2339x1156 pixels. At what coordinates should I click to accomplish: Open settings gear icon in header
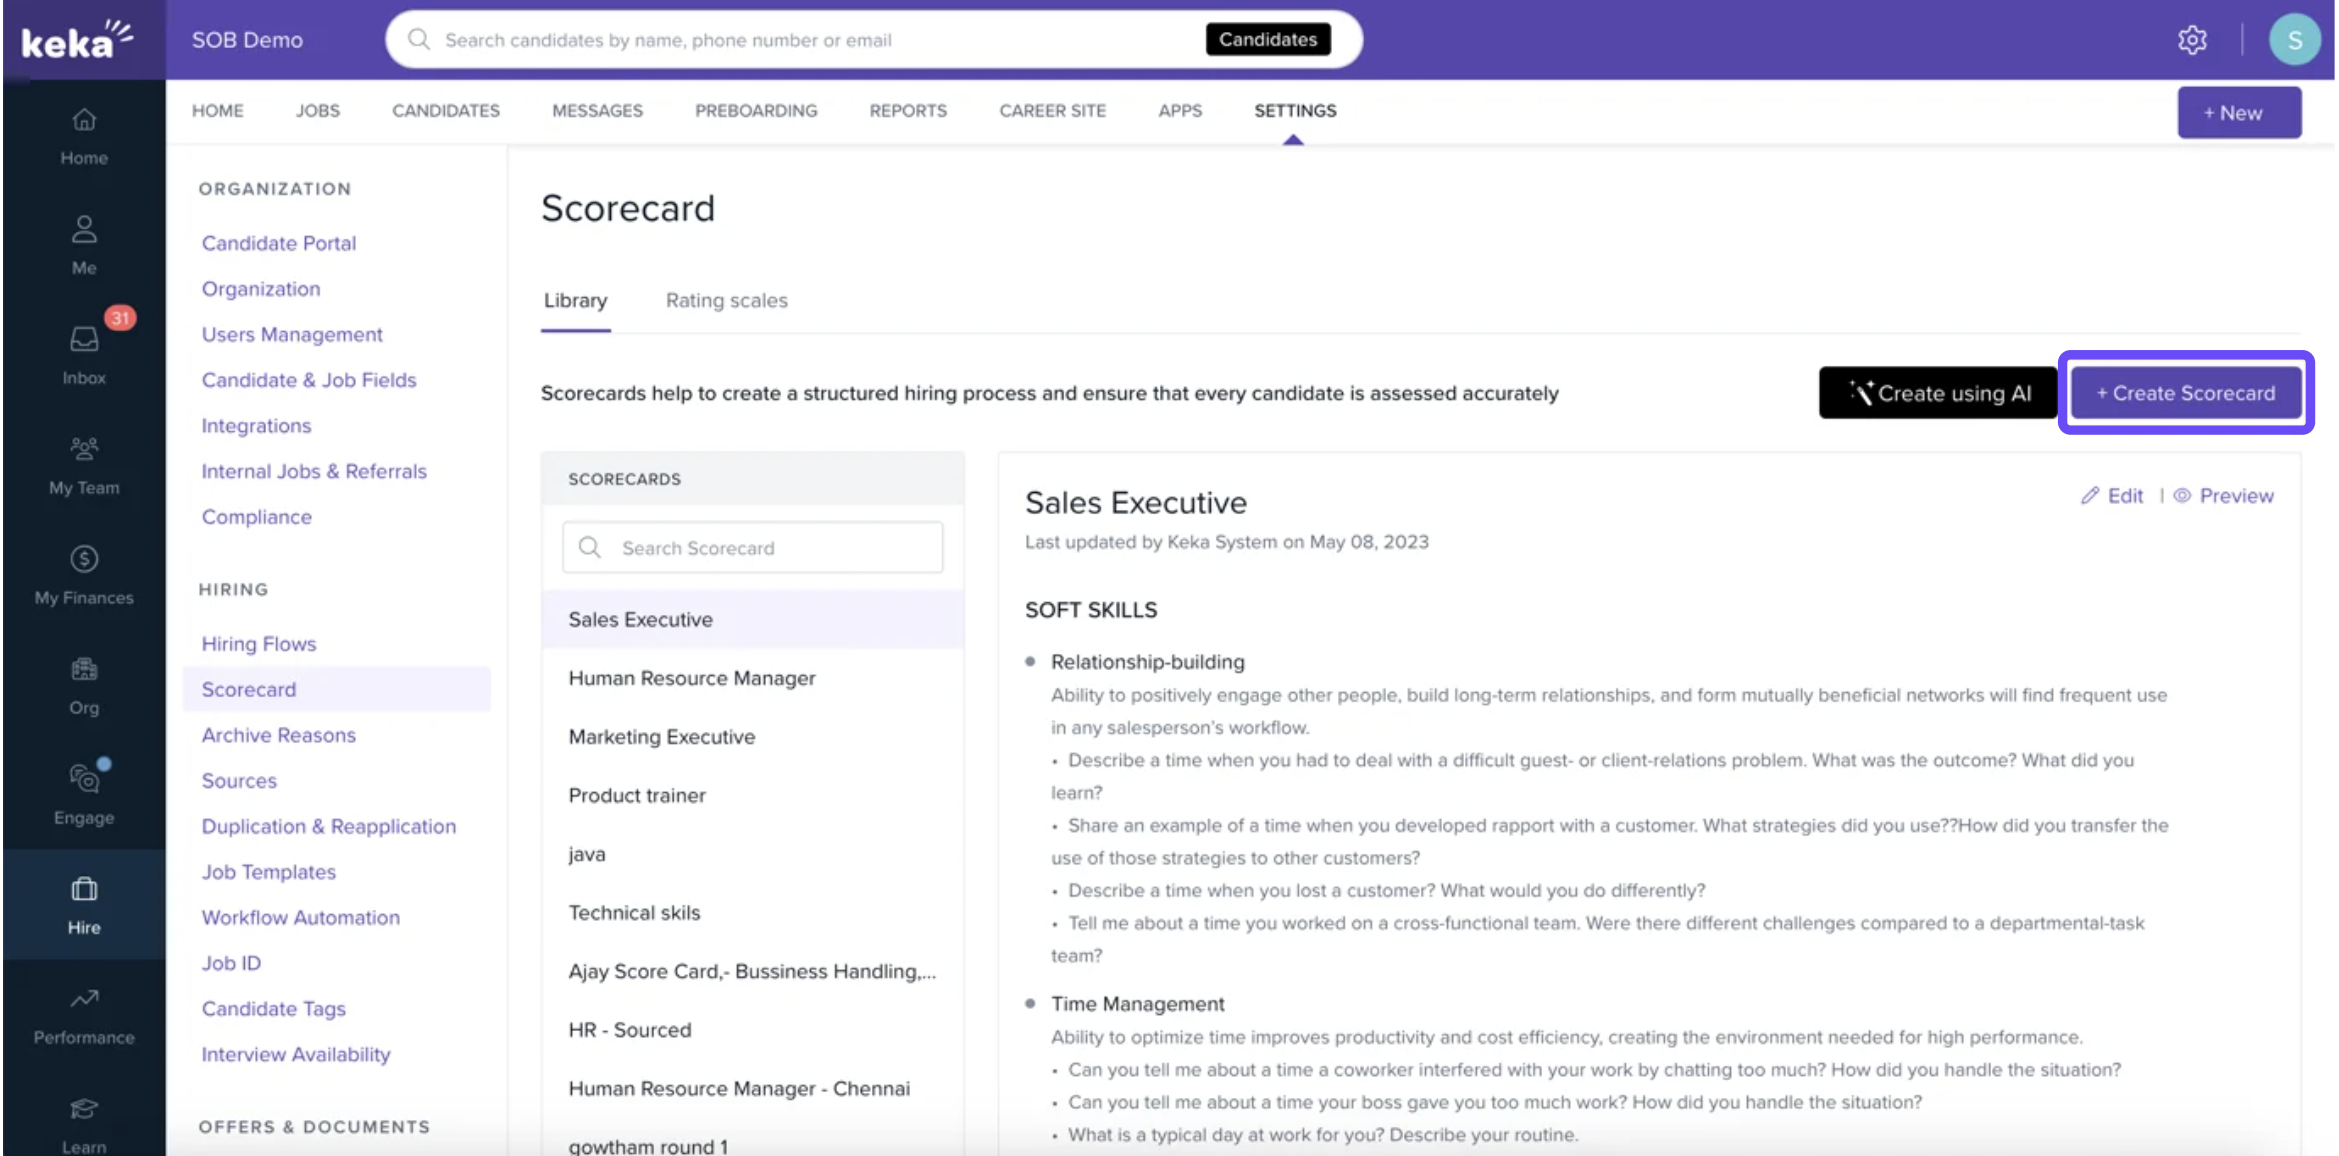tap(2192, 40)
